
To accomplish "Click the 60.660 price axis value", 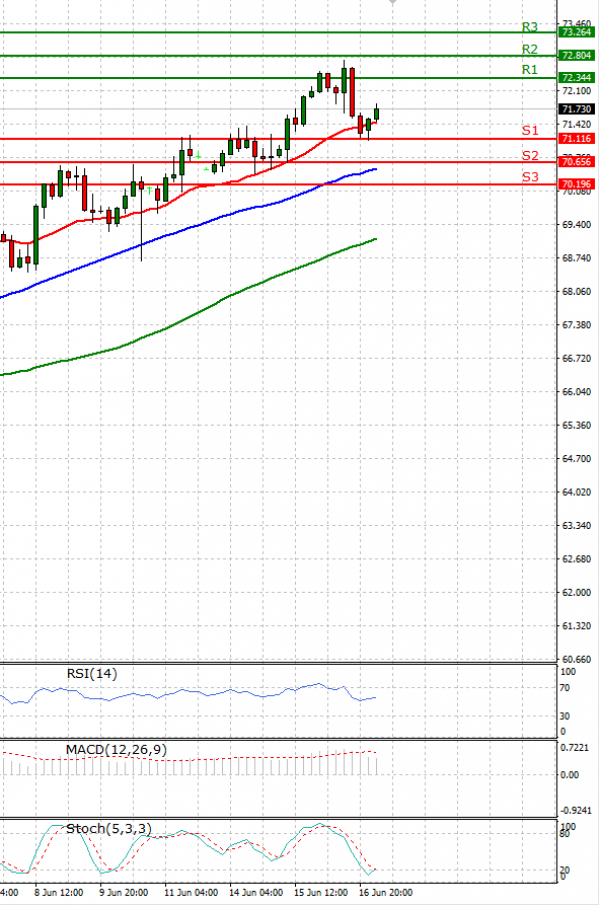I will click(576, 659).
